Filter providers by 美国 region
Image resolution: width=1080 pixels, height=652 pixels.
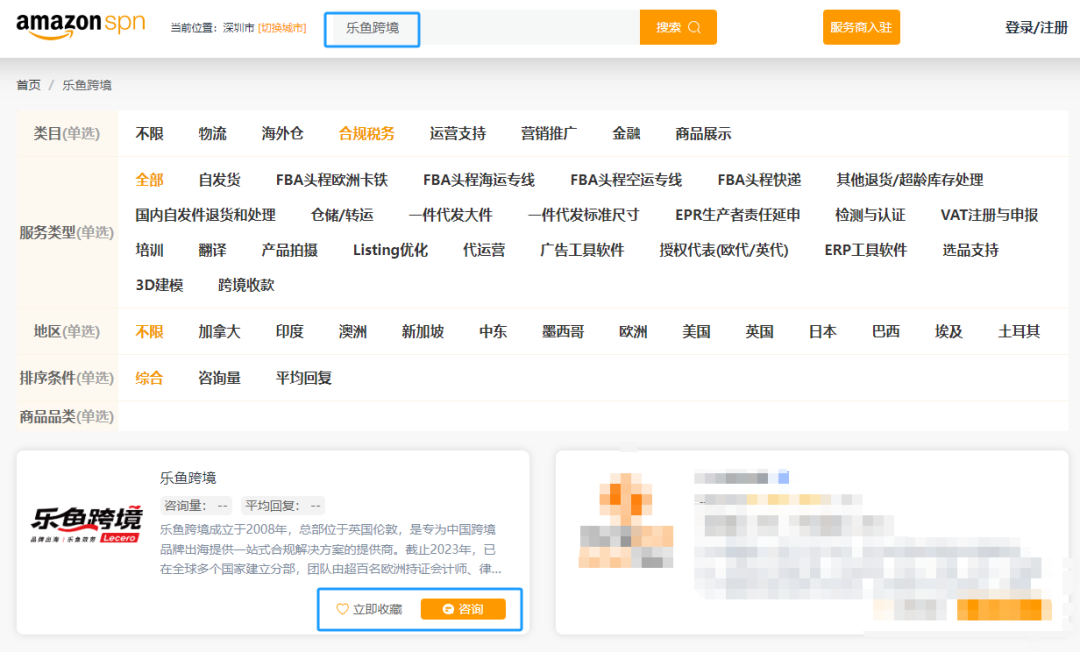pyautogui.click(x=696, y=330)
